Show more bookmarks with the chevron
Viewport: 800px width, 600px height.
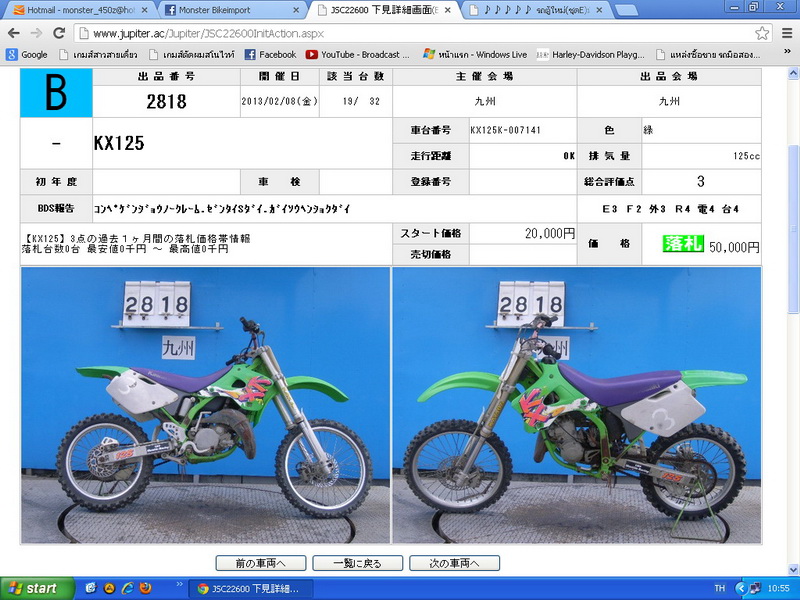[x=787, y=52]
